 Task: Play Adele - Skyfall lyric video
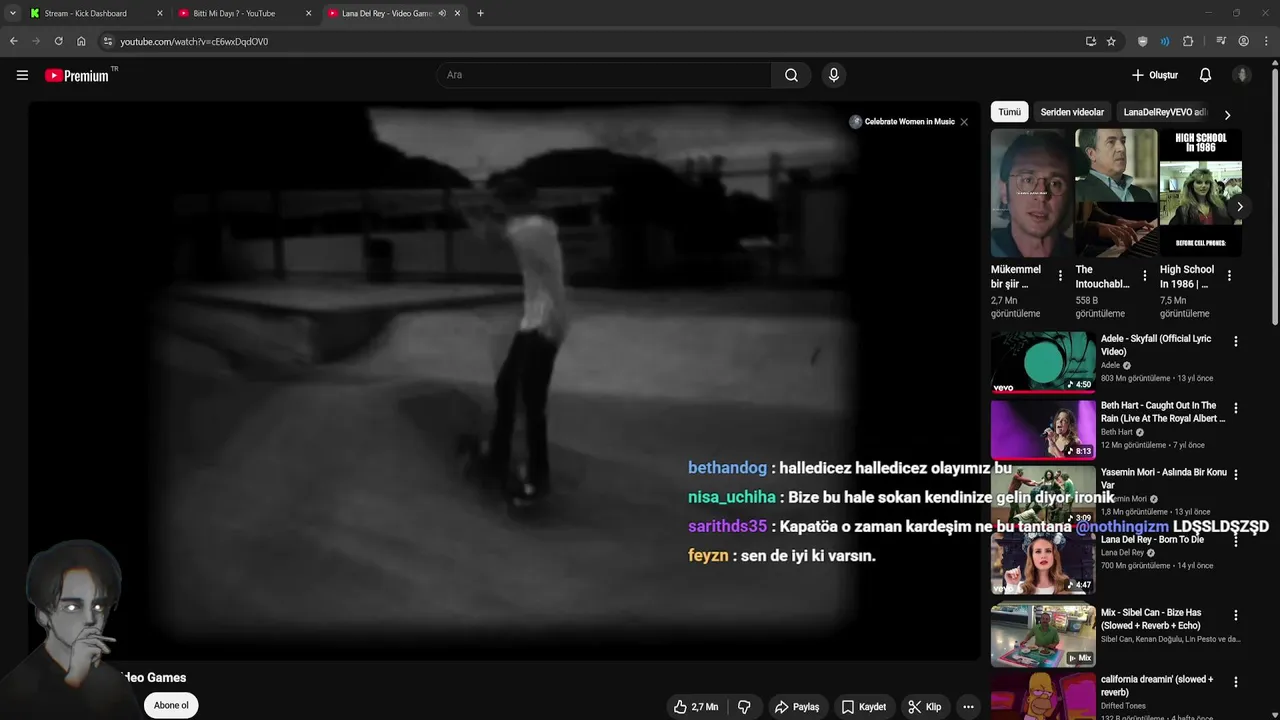tap(1043, 361)
